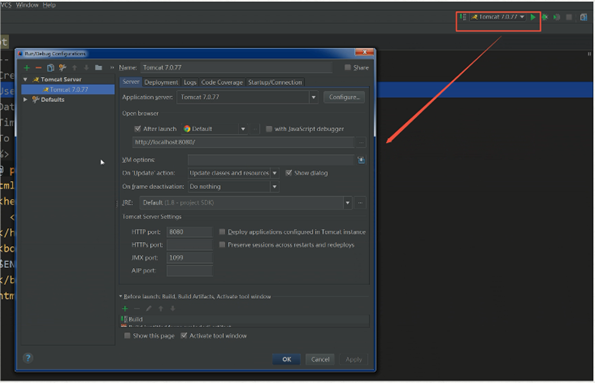Screen dimensions: 595x383
Task: Open the JRE dropdown
Action: pyautogui.click(x=348, y=203)
